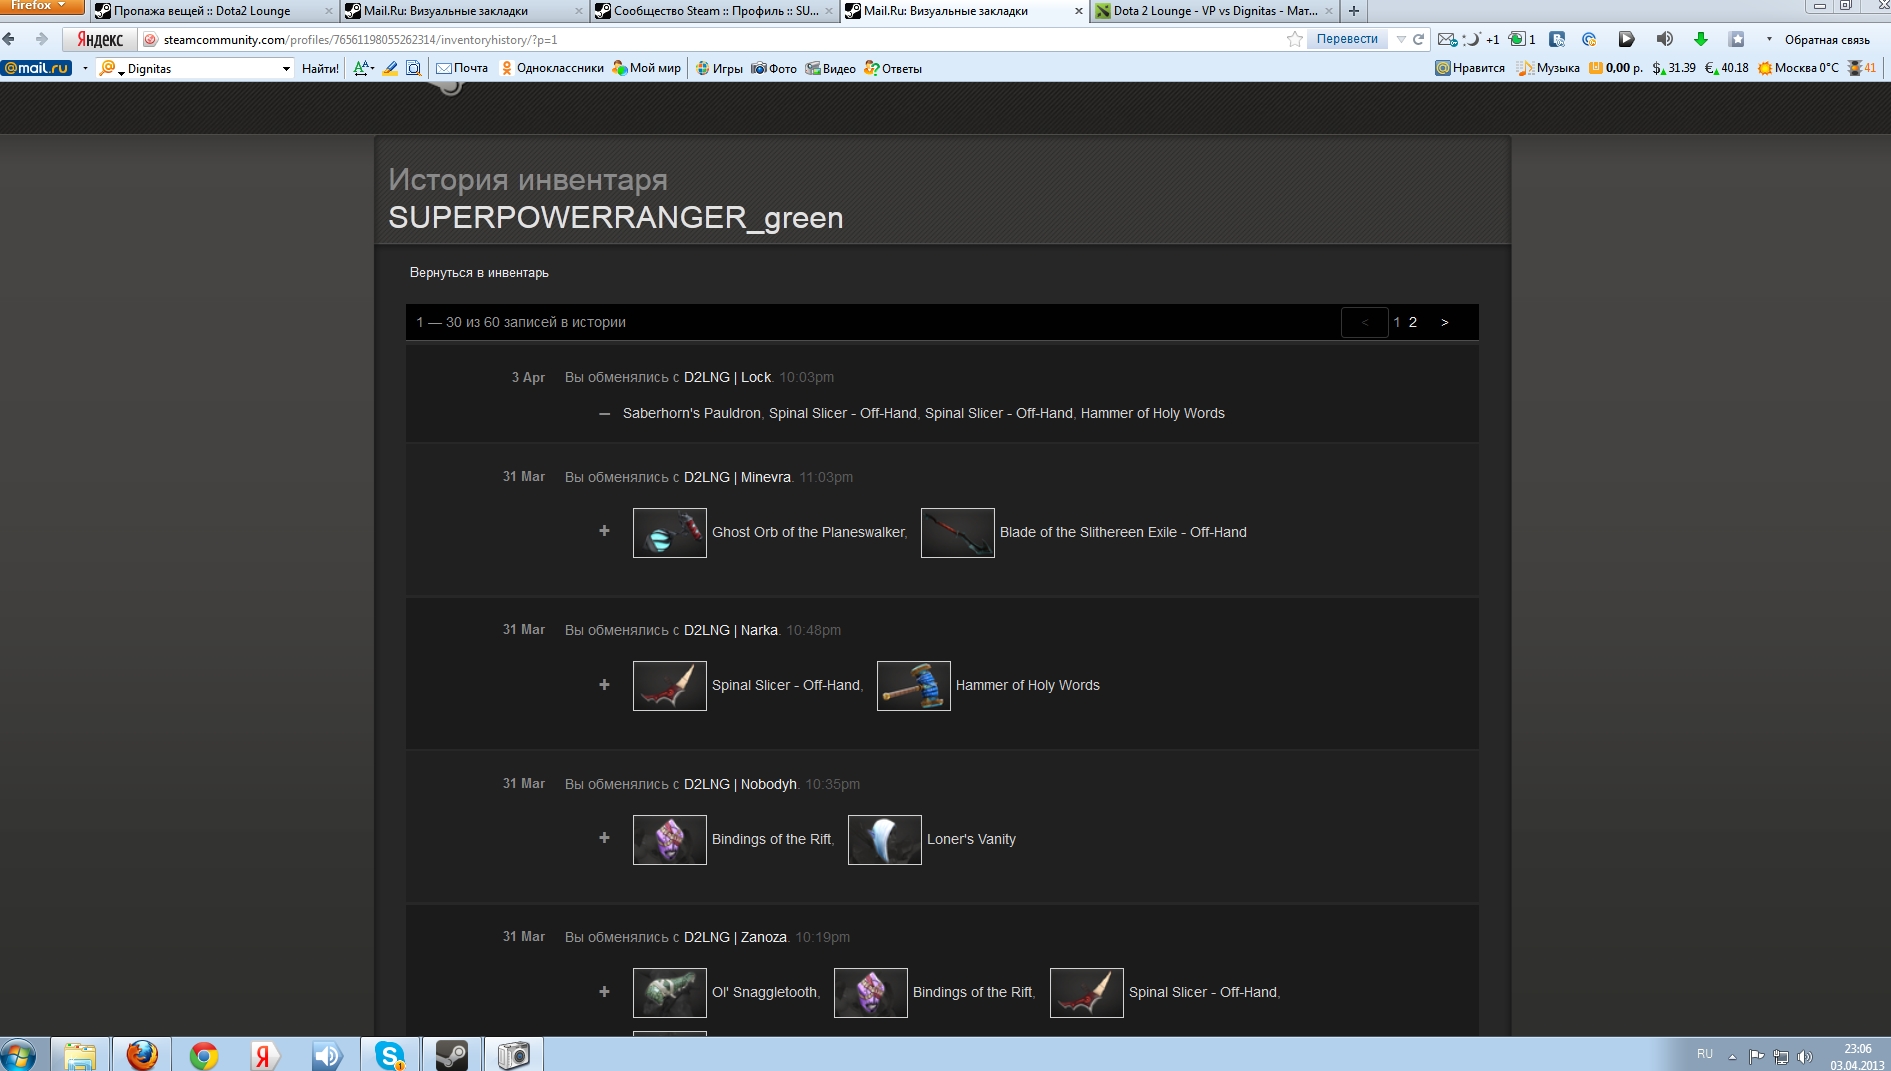Click the bookmarks star toolbar button
1891x1071 pixels.
point(1737,39)
